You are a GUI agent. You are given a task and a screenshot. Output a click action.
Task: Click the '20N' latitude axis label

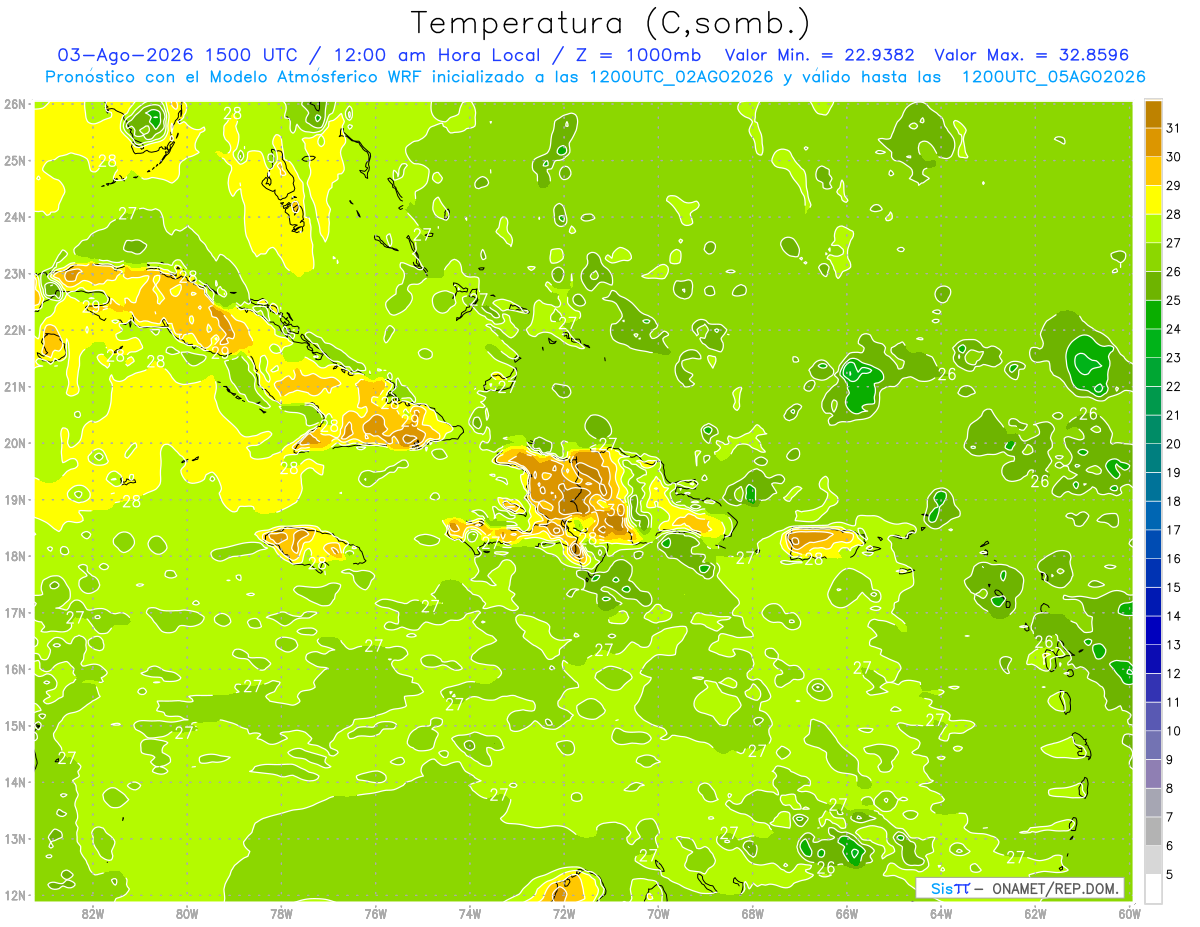click(x=14, y=443)
